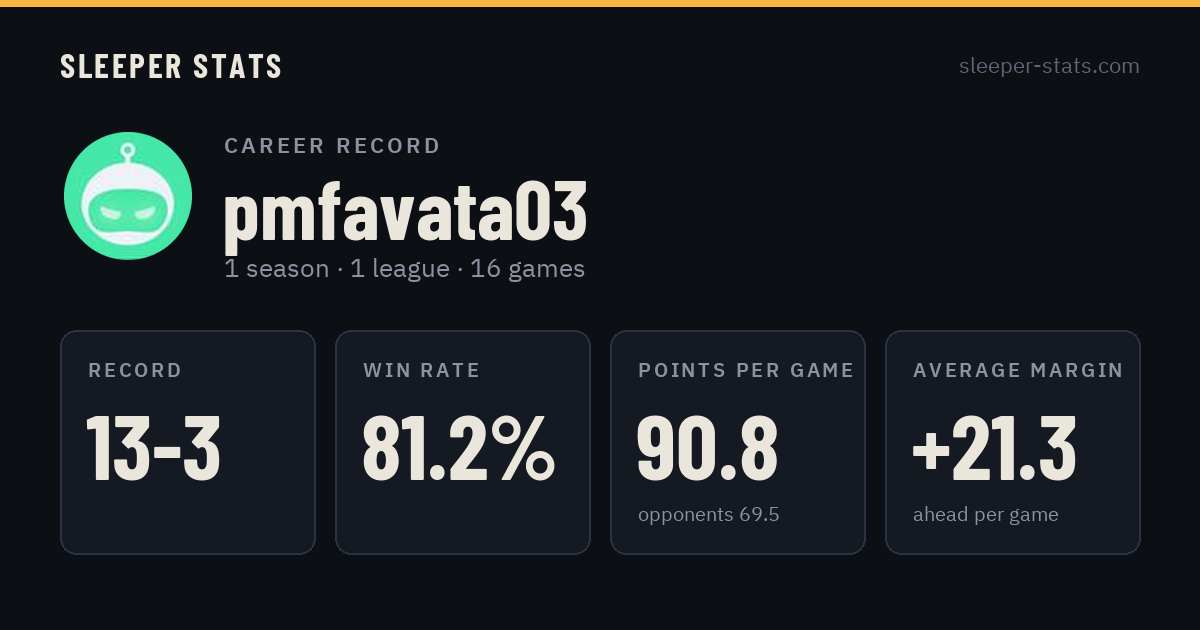Viewport: 1200px width, 630px height.
Task: Open the Average Margin card
Action: (1013, 442)
